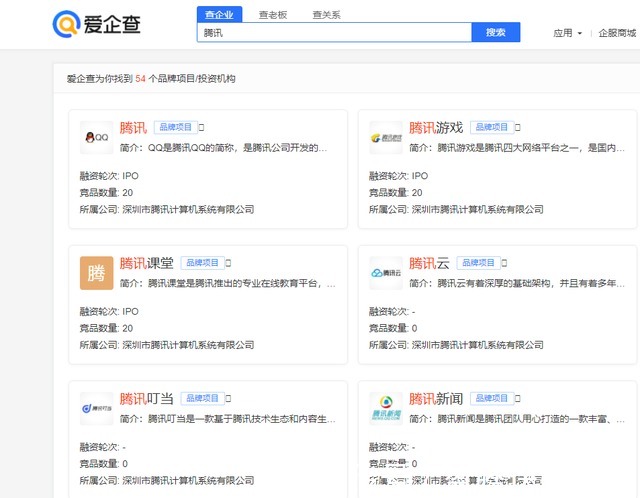Open the 腾讯云 brand title link
The height and width of the screenshot is (498, 640).
click(x=429, y=263)
